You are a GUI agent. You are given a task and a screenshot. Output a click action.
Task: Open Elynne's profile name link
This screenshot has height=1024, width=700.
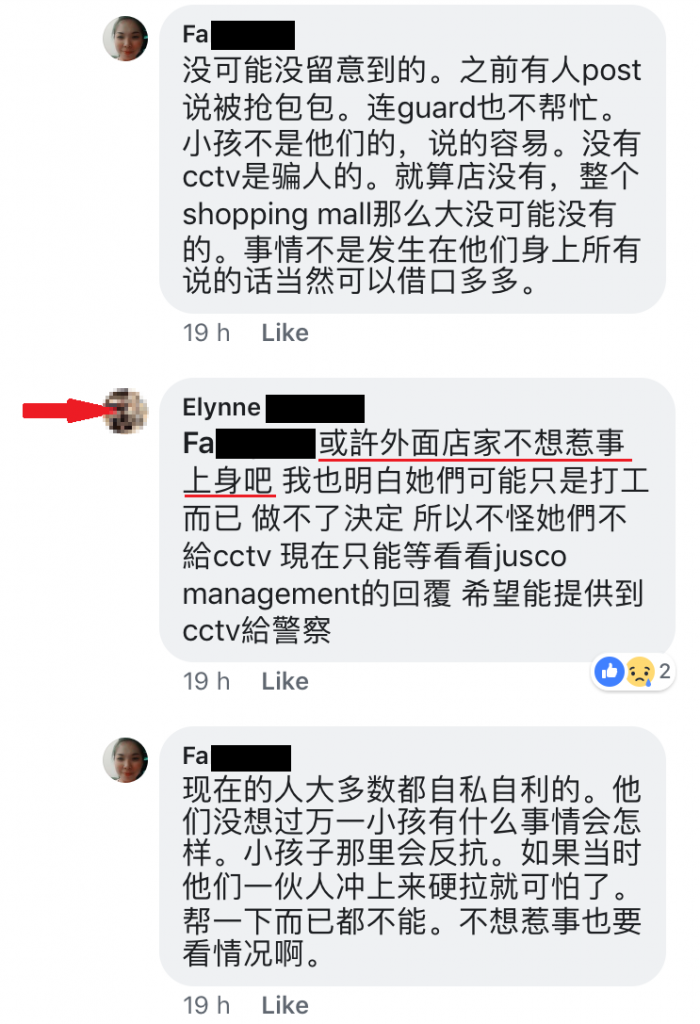[x=273, y=408]
